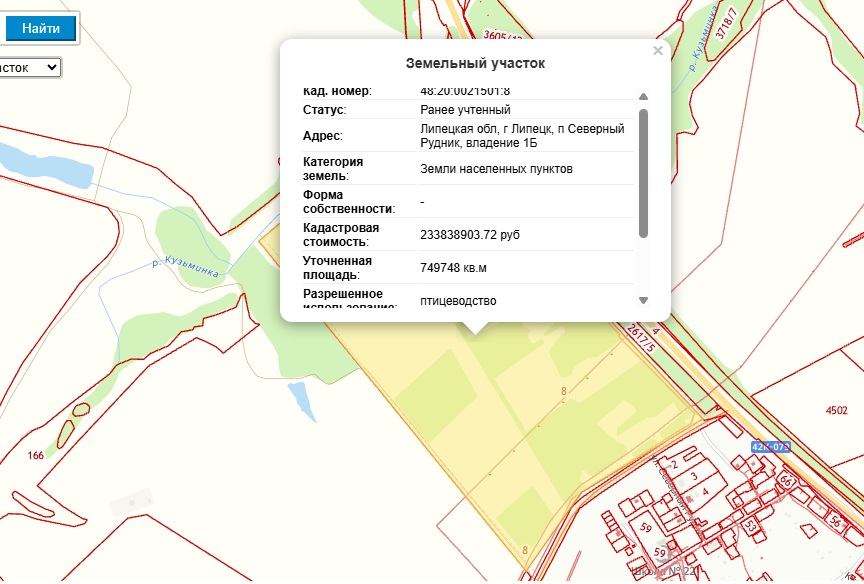Click the popup's vertical scrollbar thumb

click(643, 170)
